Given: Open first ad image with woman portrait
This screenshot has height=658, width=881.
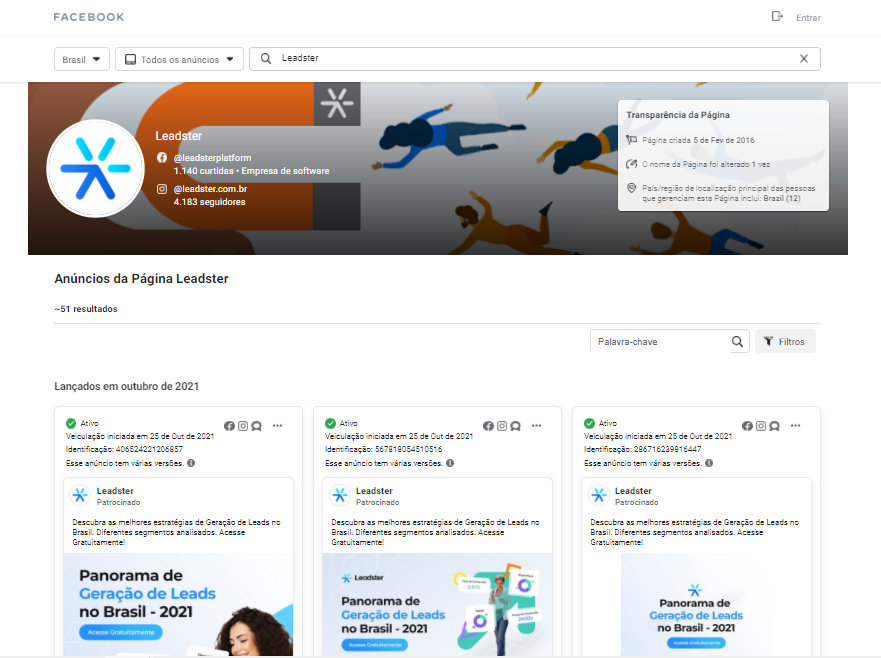Looking at the screenshot, I should pyautogui.click(x=178, y=605).
